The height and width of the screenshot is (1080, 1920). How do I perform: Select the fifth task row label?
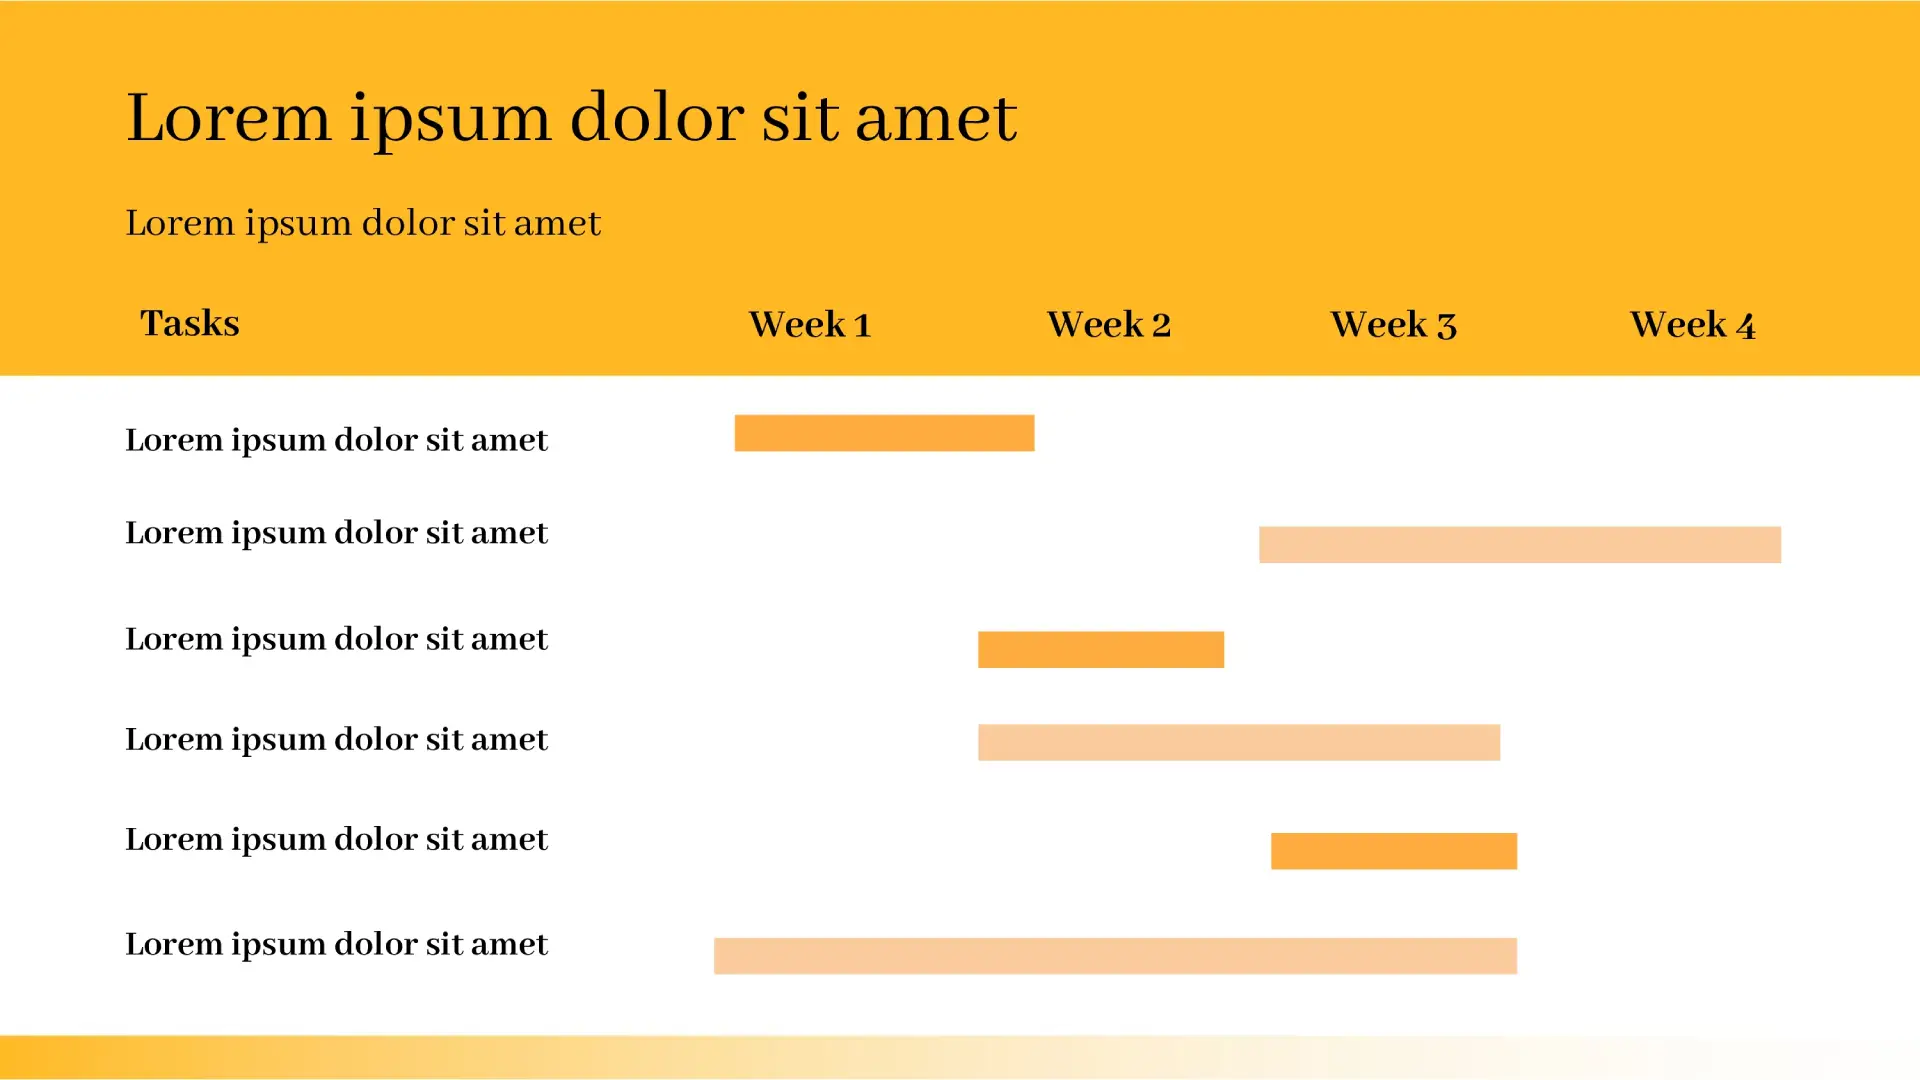(x=336, y=840)
